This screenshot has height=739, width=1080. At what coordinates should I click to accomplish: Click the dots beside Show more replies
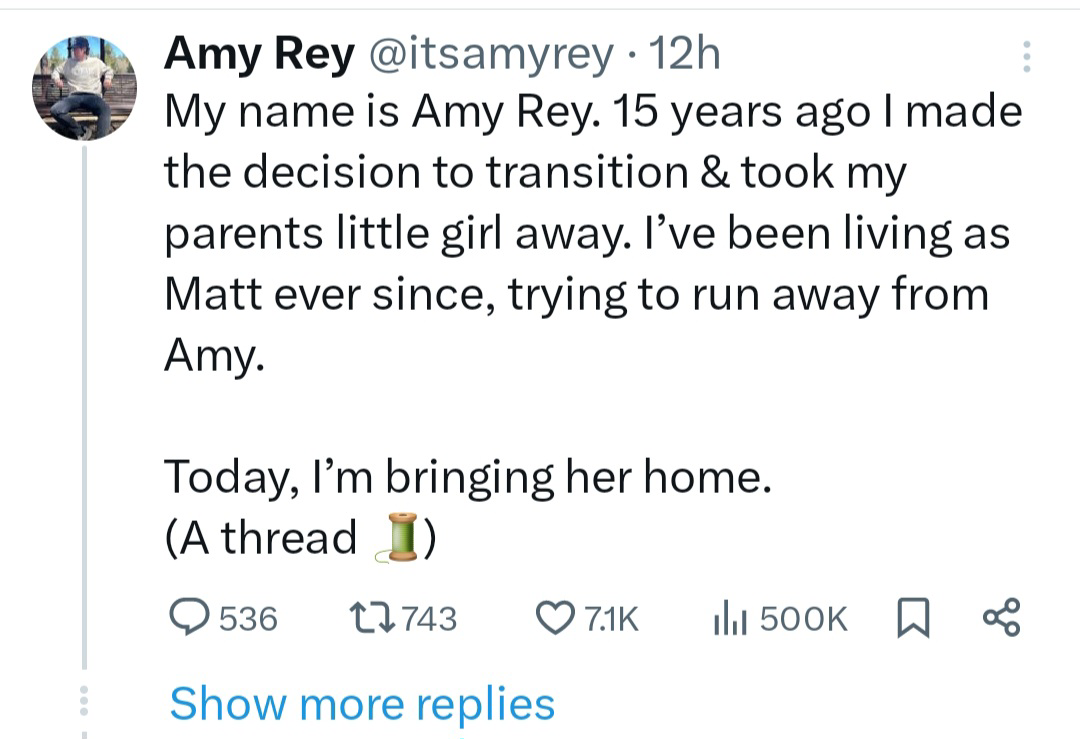[83, 702]
